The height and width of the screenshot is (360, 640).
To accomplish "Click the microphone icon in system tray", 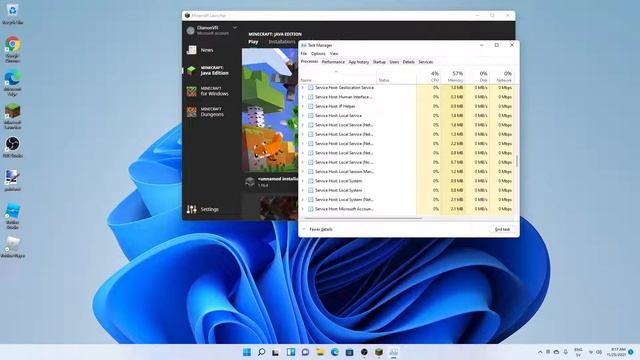I will [x=566, y=352].
